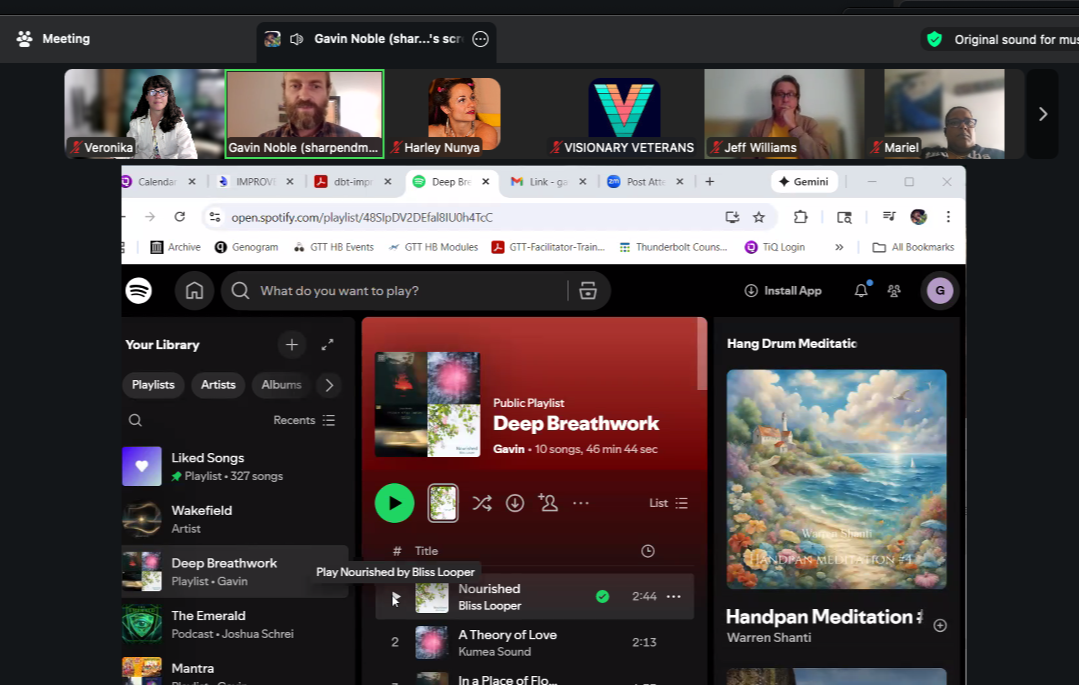Switch to the Gmail Link tab
1079x685 pixels.
548,182
